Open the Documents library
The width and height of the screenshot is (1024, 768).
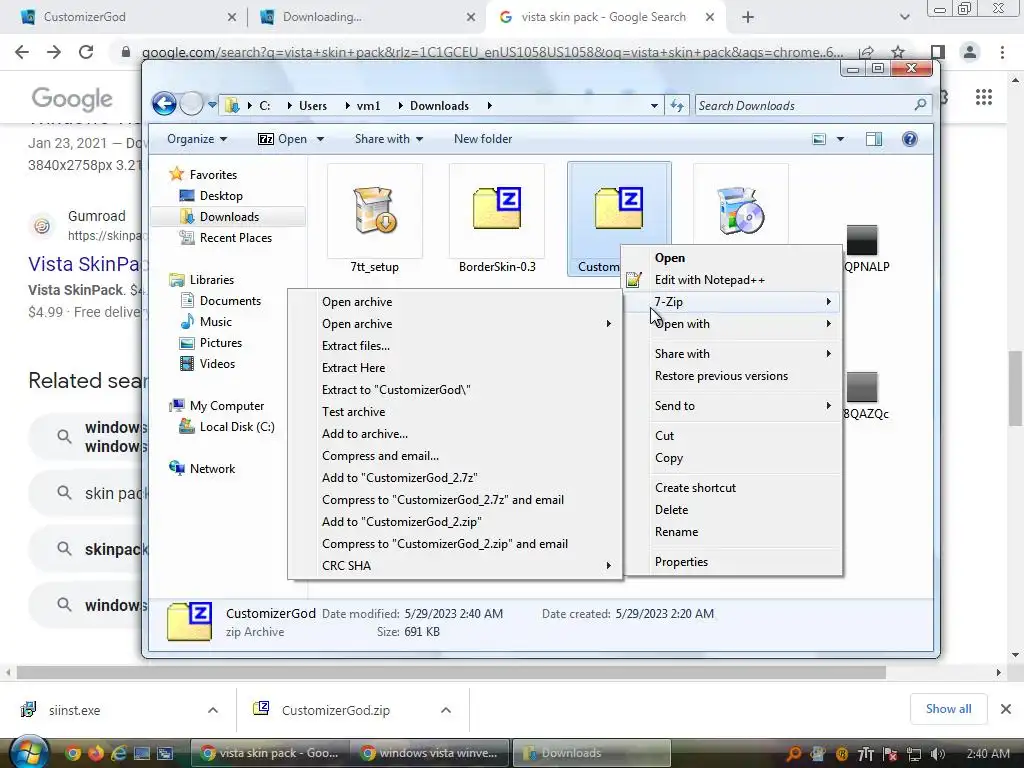tap(230, 300)
